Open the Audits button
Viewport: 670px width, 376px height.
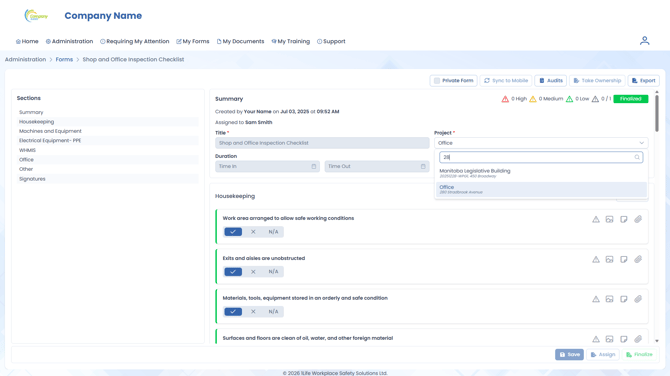pyautogui.click(x=550, y=81)
